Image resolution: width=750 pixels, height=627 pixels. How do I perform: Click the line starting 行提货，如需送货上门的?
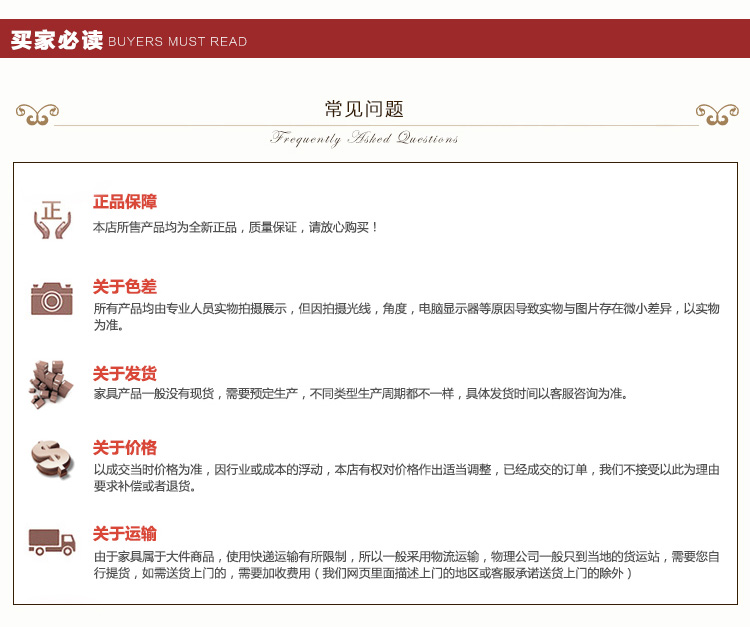(x=363, y=573)
